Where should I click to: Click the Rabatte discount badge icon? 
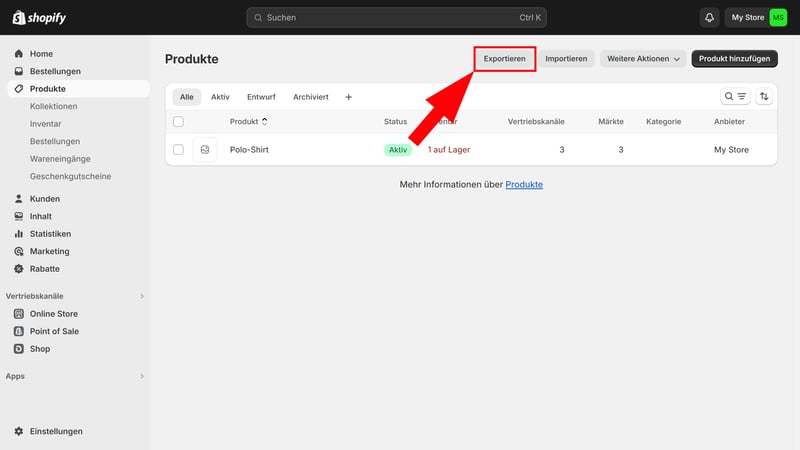[x=19, y=269]
